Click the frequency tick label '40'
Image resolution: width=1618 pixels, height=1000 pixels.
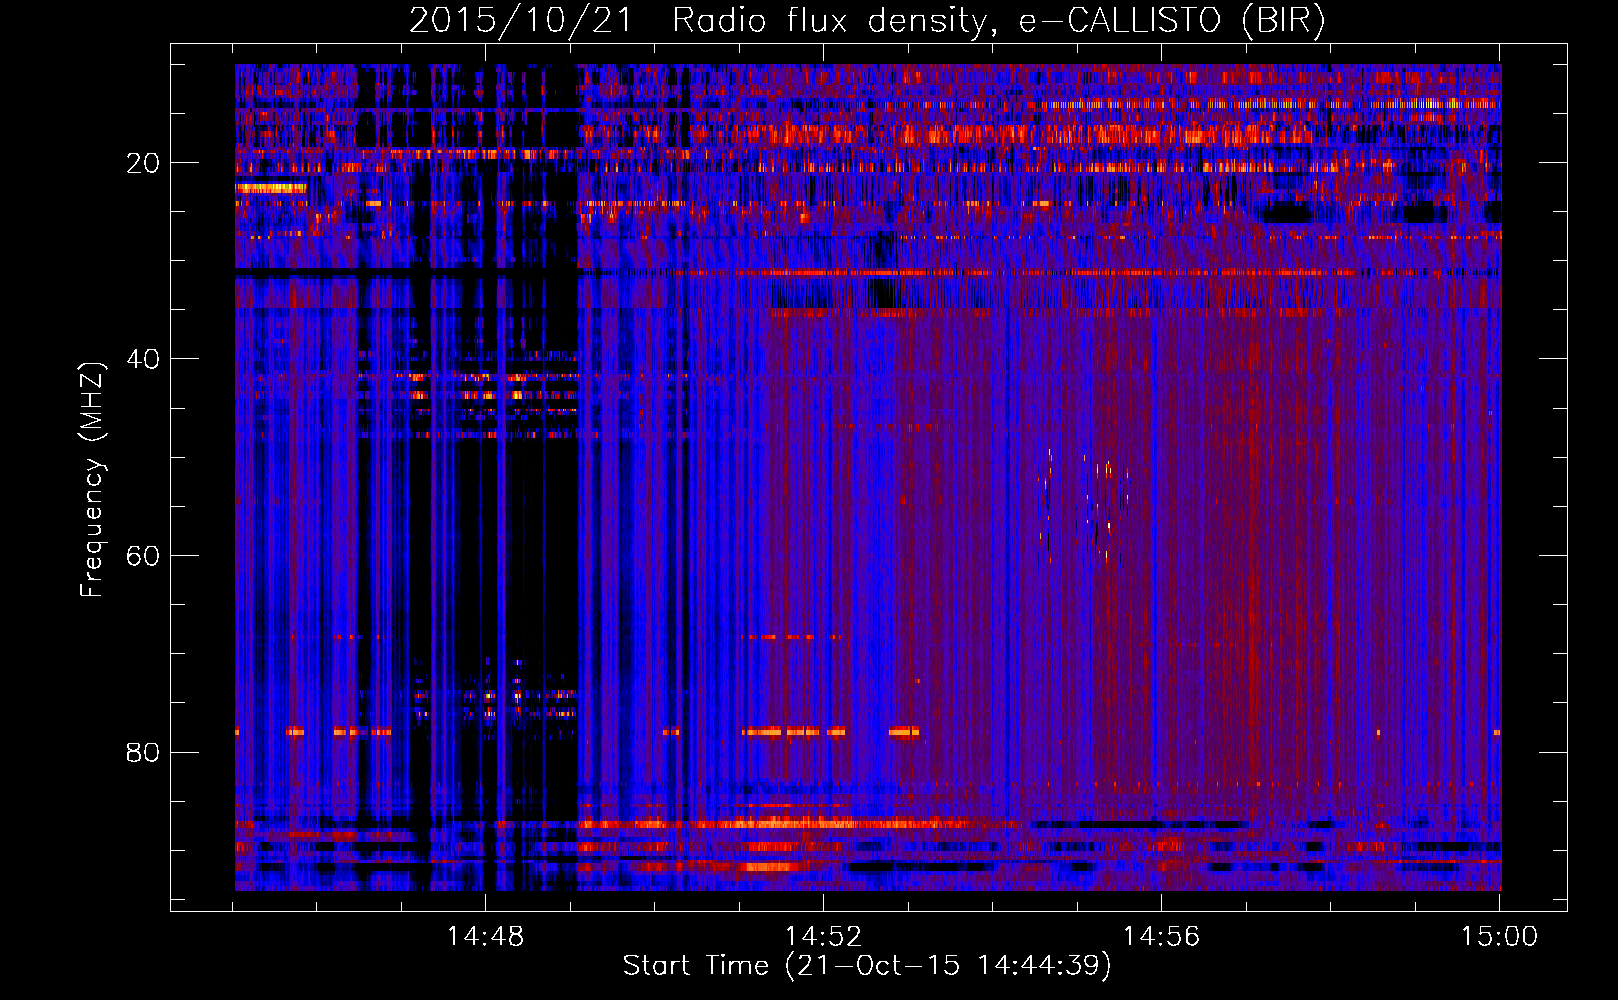tap(144, 359)
